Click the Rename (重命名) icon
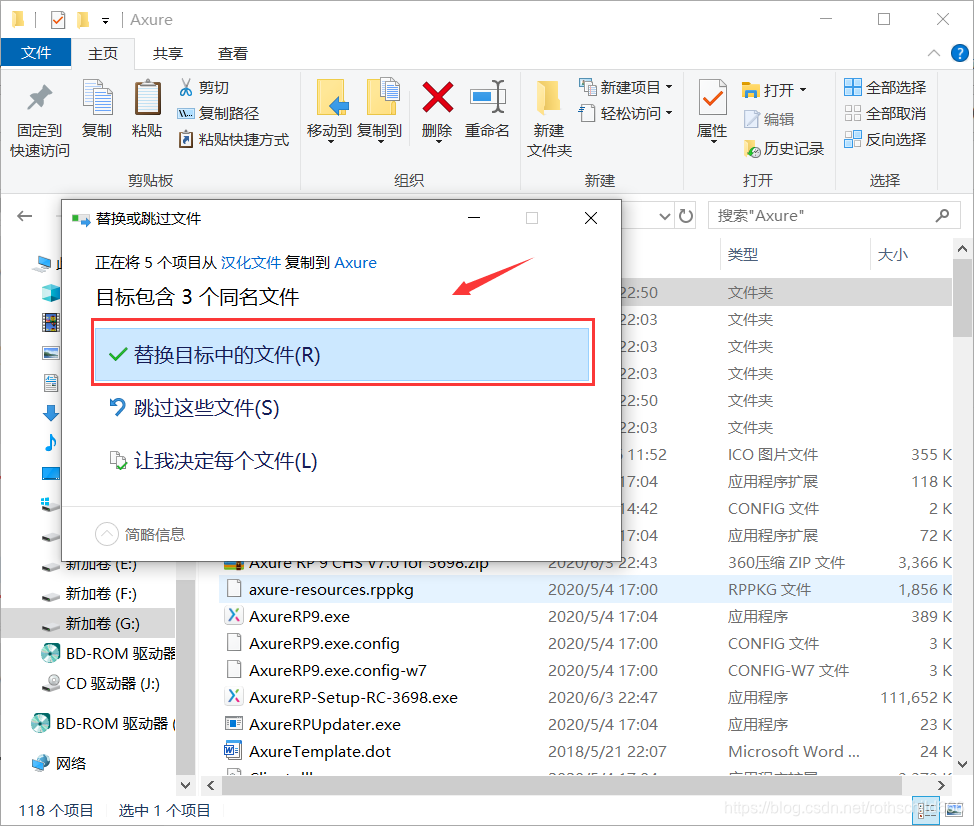The width and height of the screenshot is (974, 826). pos(488,98)
